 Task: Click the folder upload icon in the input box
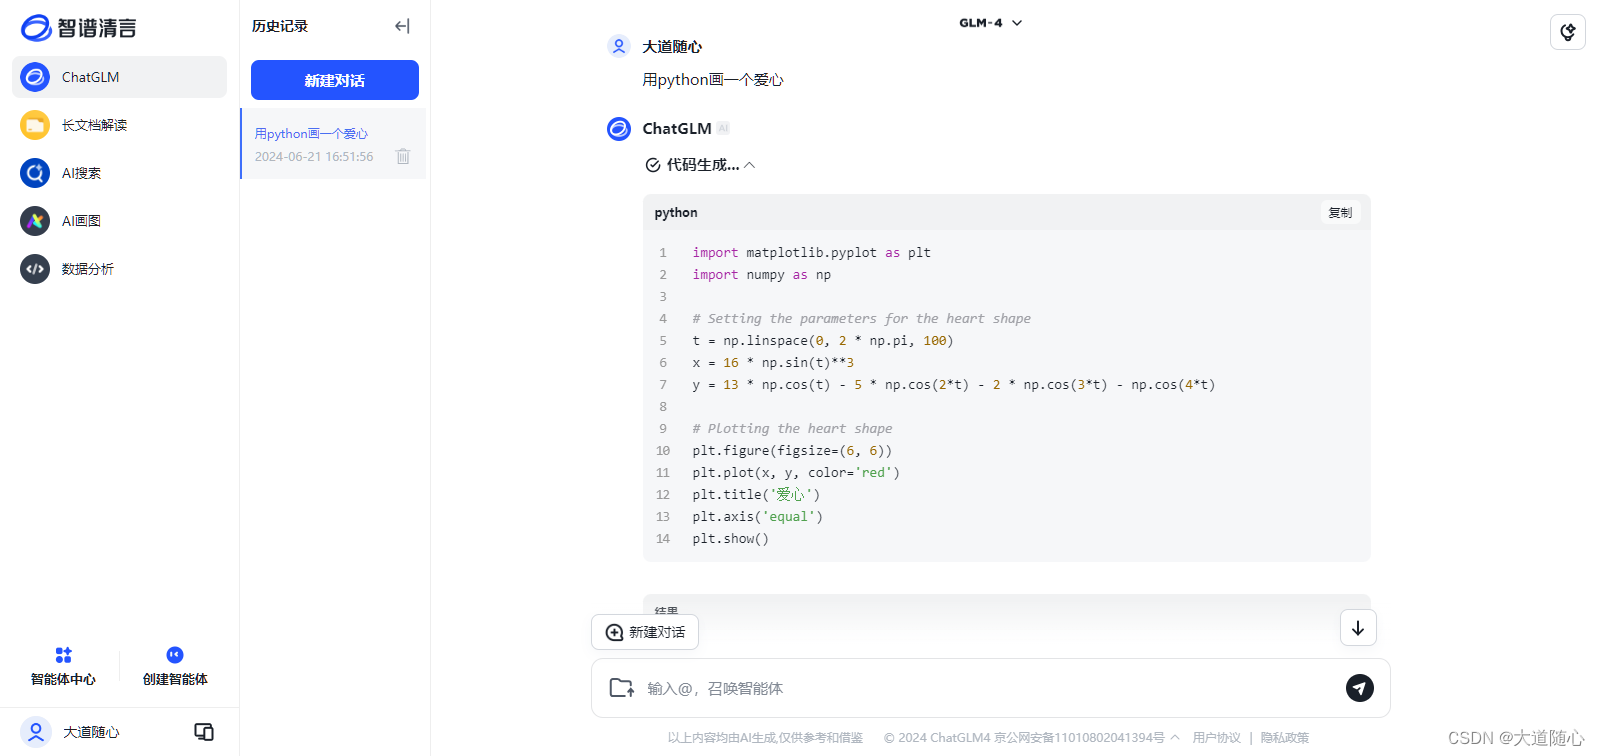click(622, 688)
